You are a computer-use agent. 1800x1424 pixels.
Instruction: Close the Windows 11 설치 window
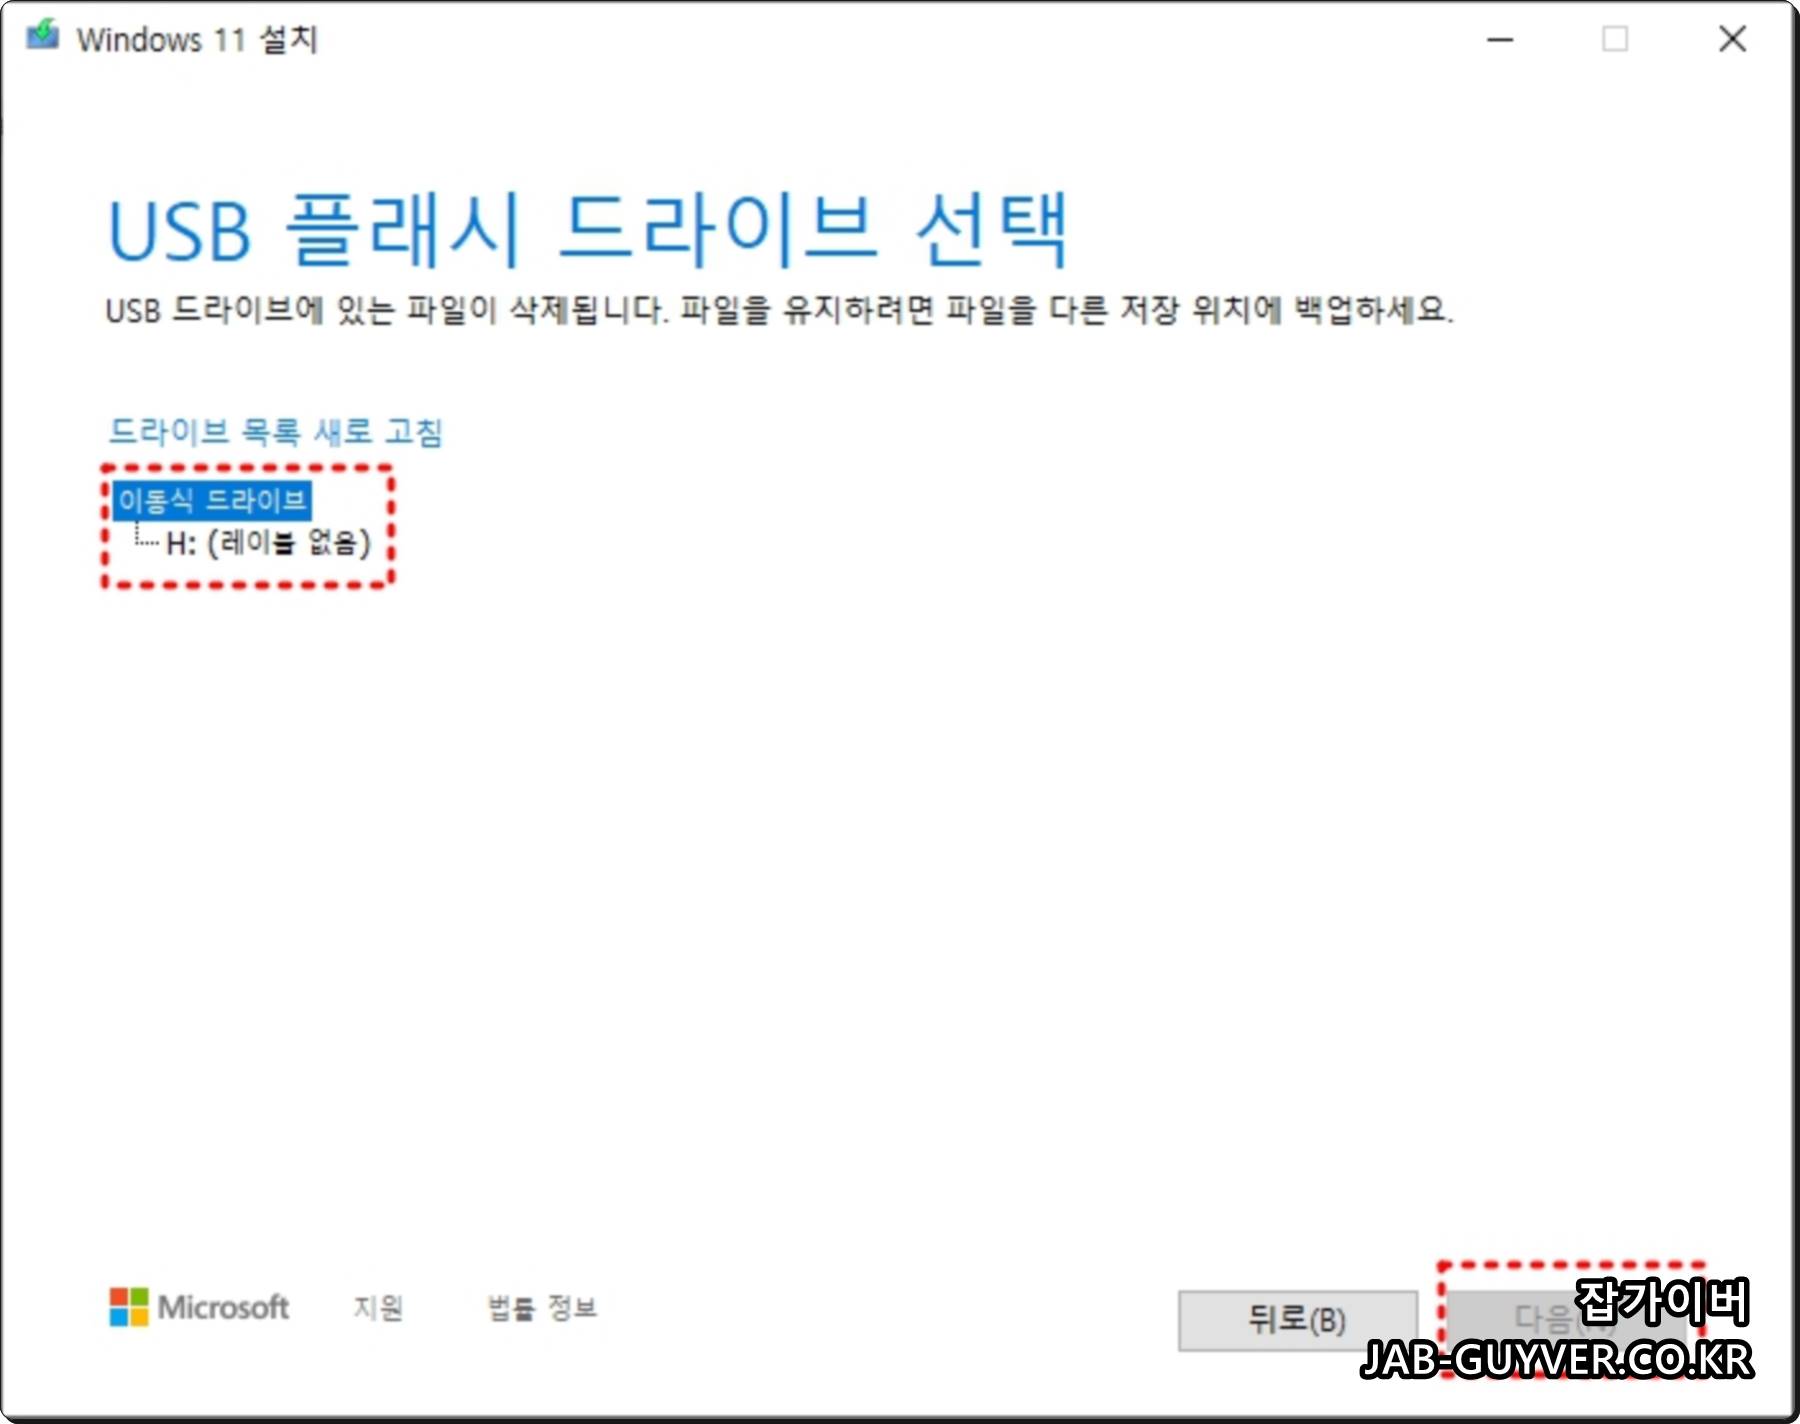click(1732, 39)
